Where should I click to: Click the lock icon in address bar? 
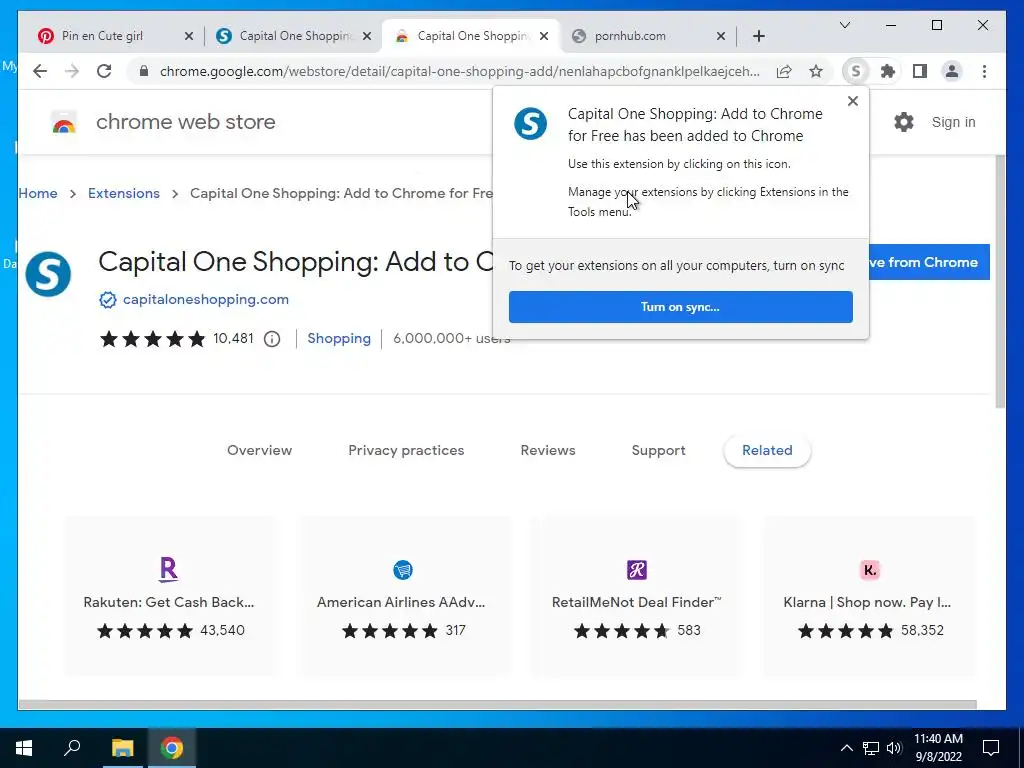tap(144, 71)
